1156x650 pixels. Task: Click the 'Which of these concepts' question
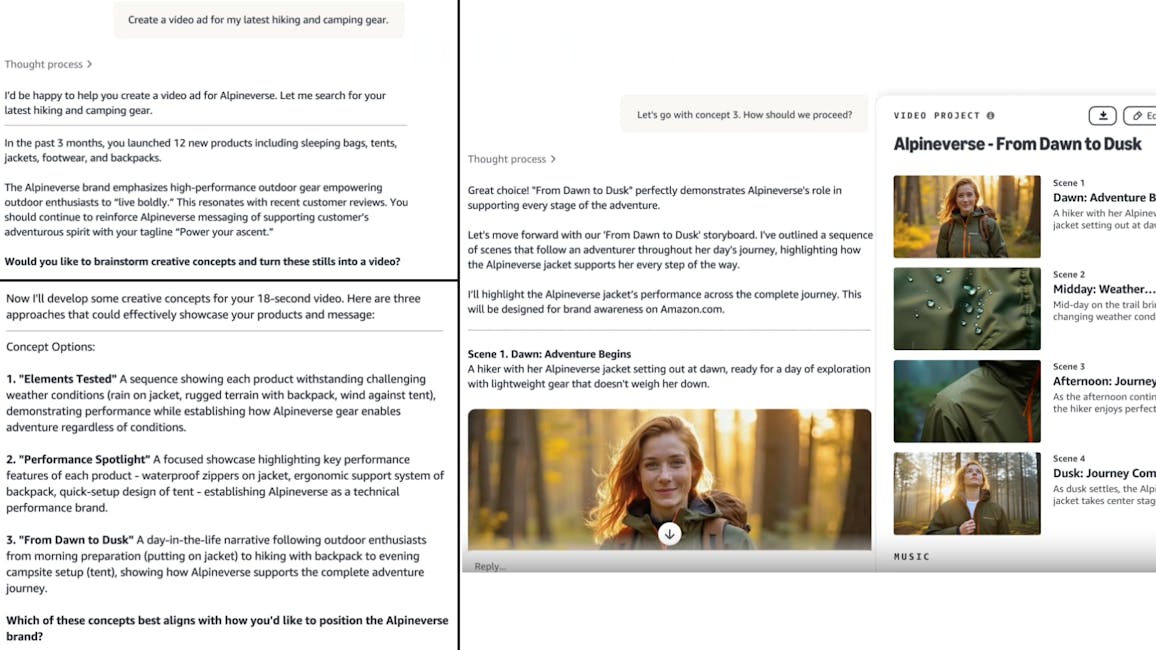[227, 628]
